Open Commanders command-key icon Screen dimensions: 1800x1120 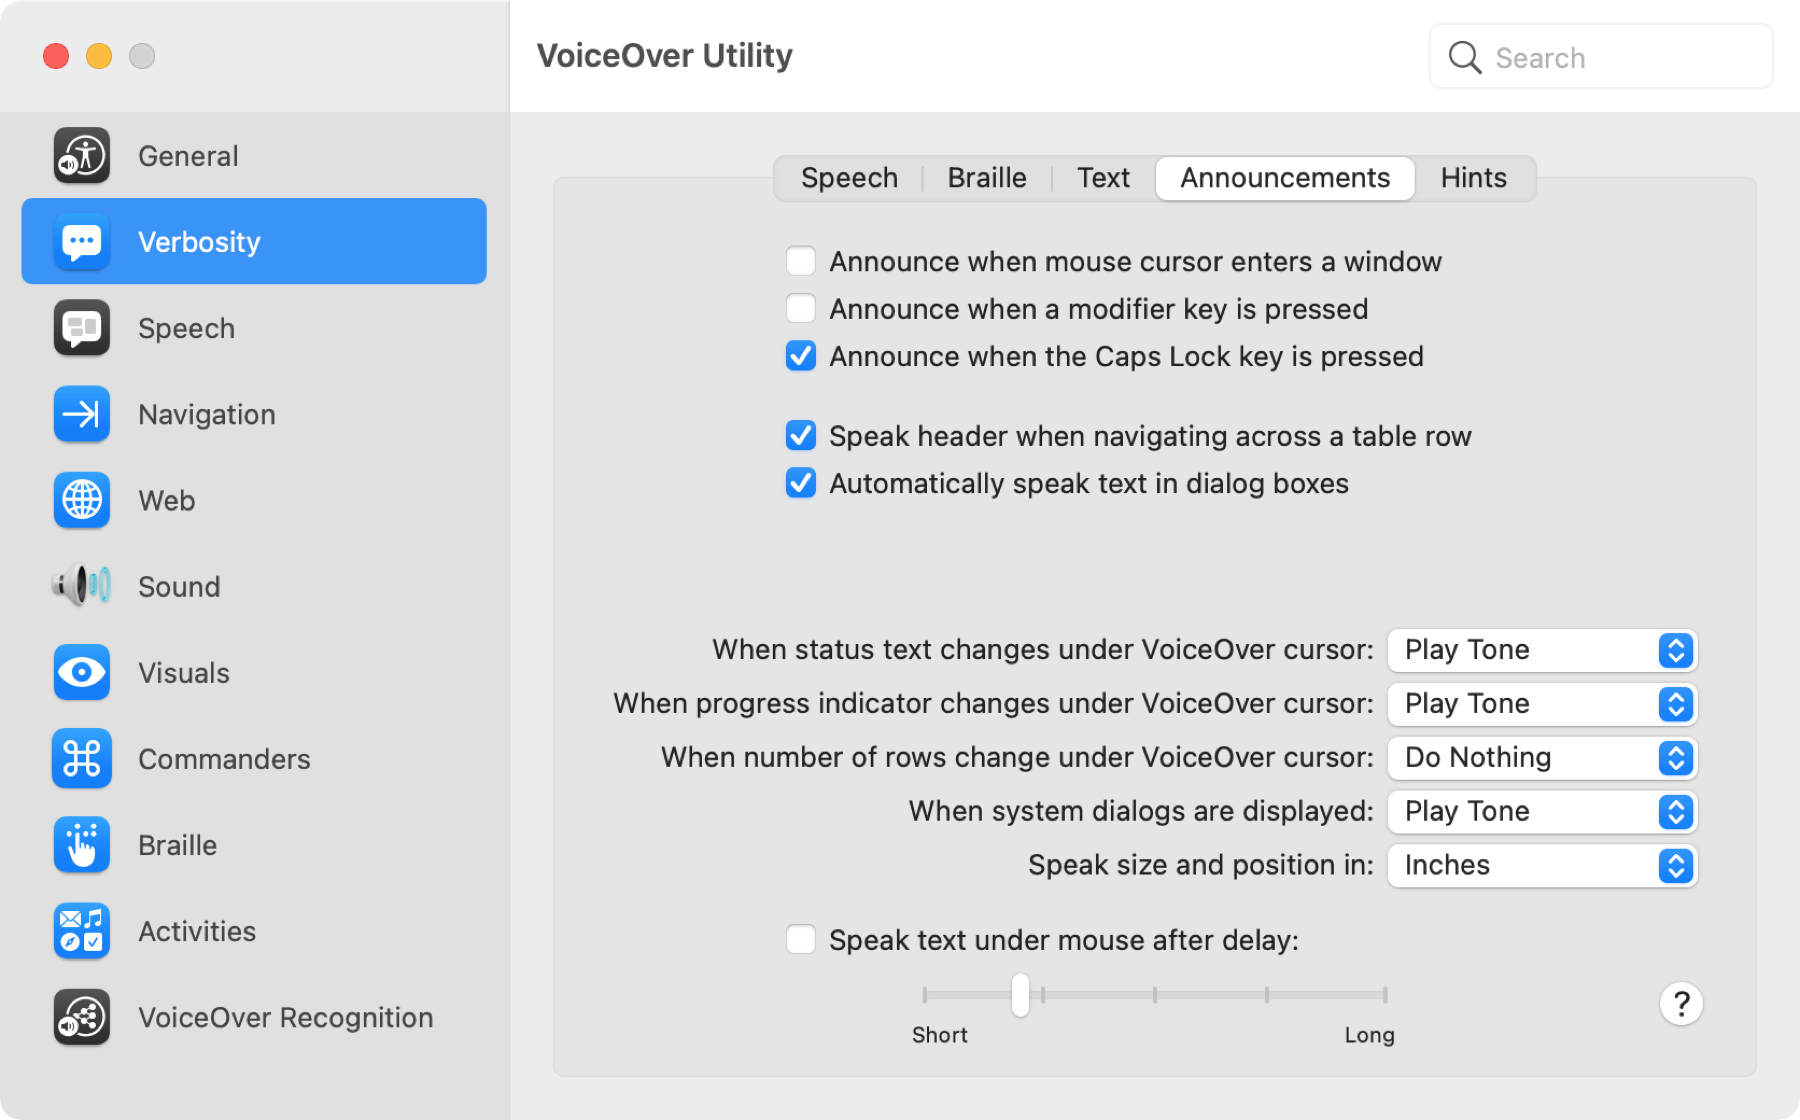[82, 759]
